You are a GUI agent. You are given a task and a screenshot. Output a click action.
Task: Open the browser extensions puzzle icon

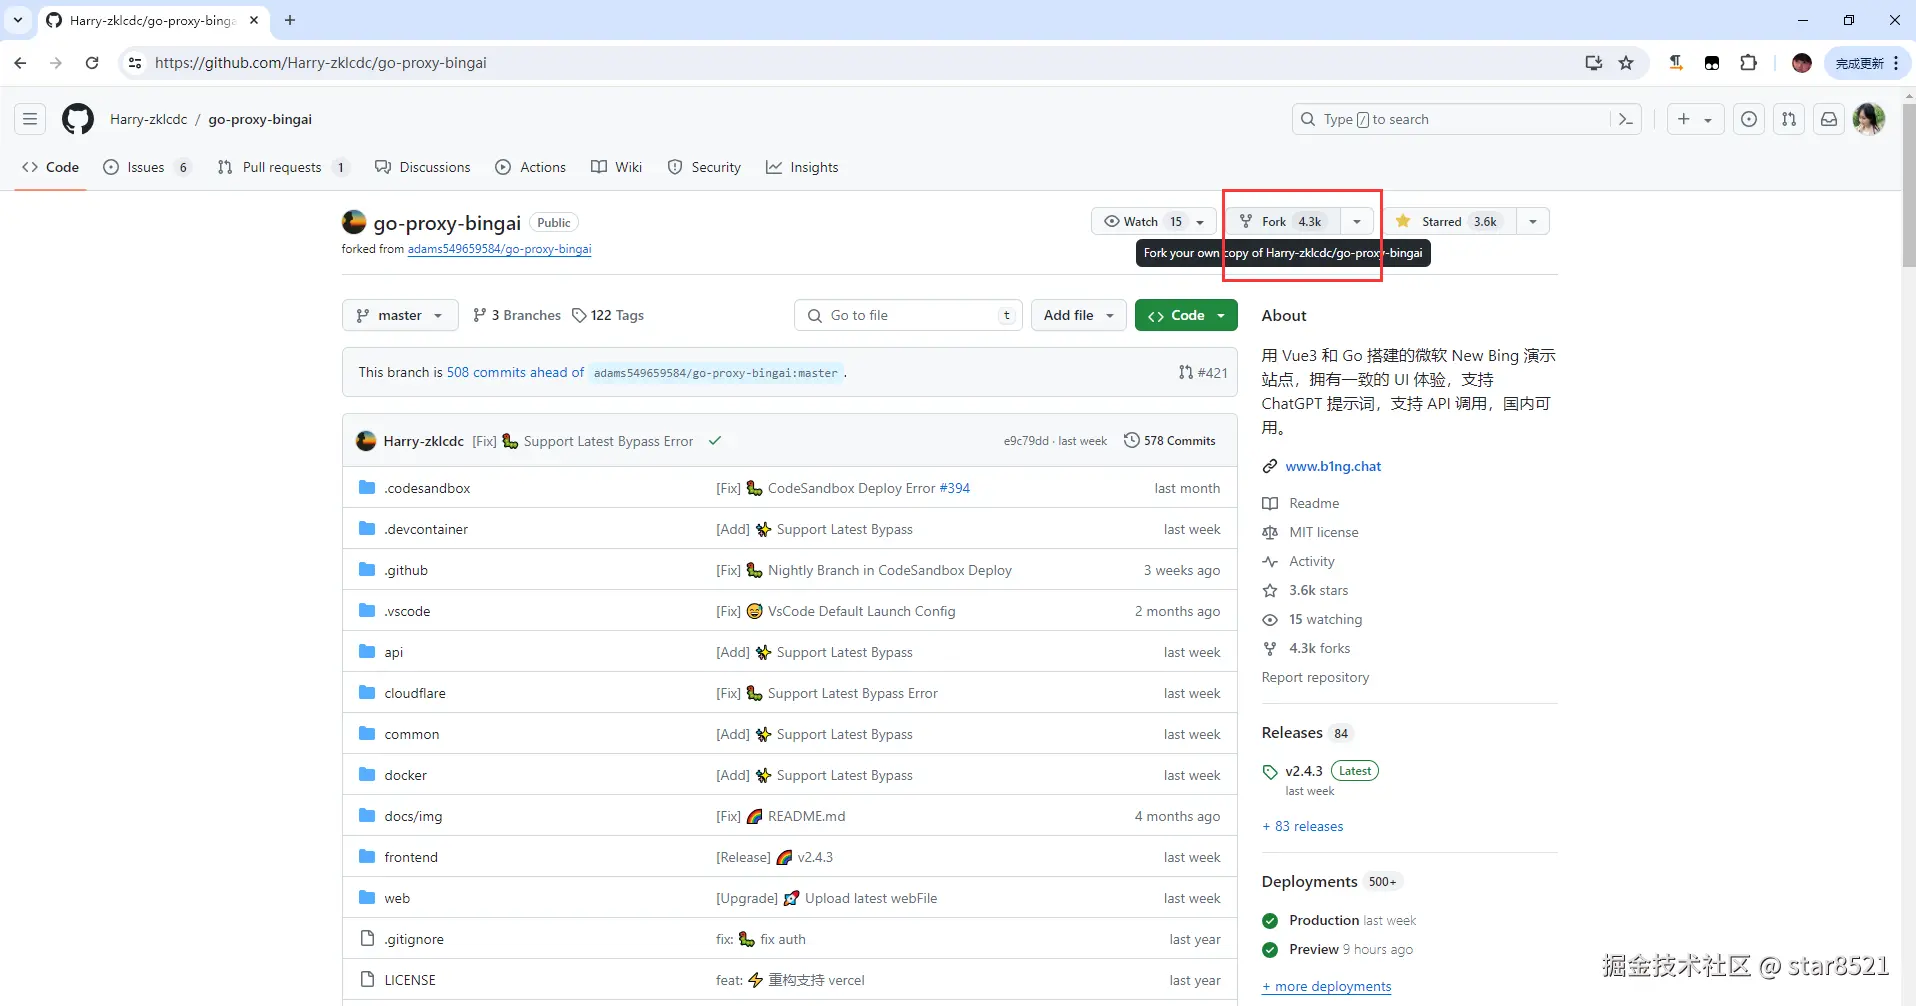[1748, 63]
